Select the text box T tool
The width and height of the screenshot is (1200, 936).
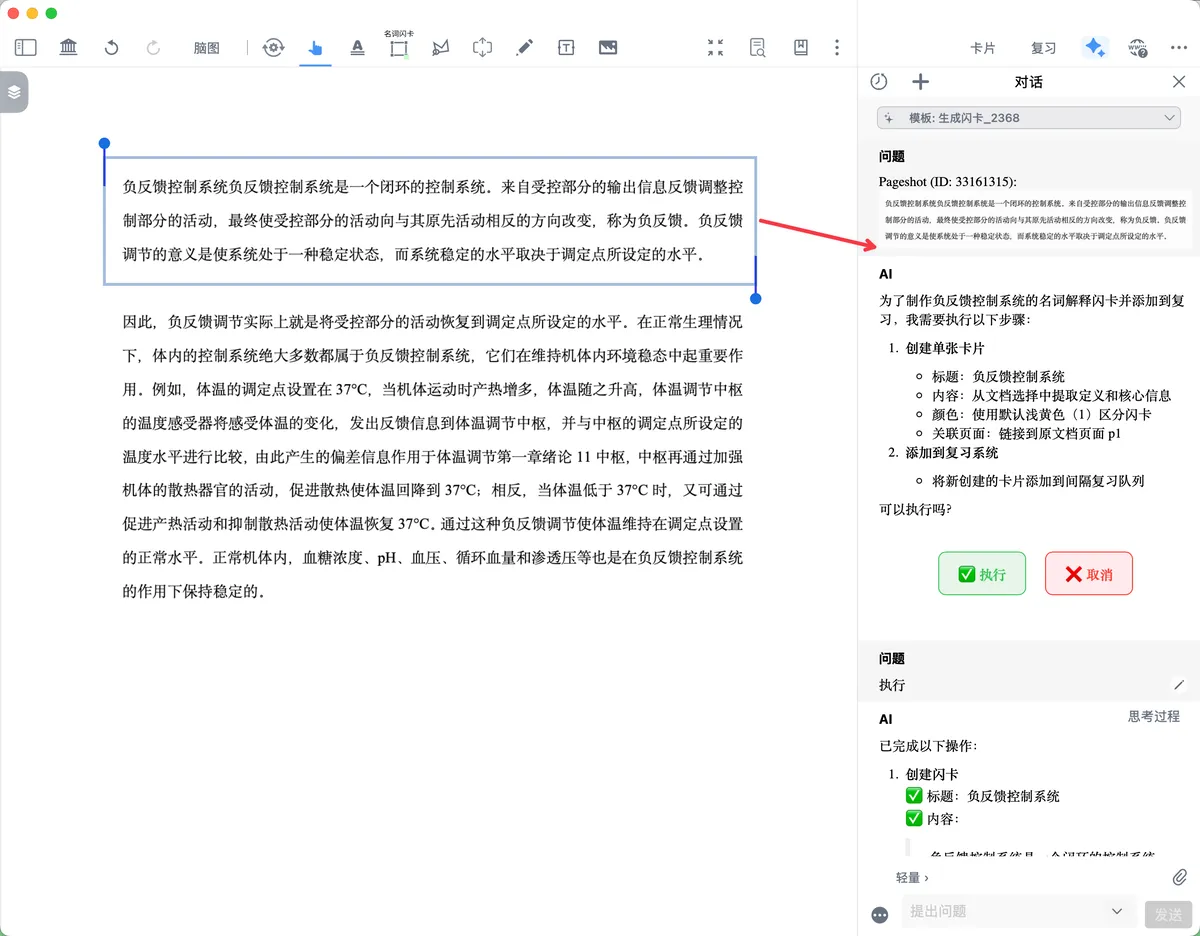[566, 47]
